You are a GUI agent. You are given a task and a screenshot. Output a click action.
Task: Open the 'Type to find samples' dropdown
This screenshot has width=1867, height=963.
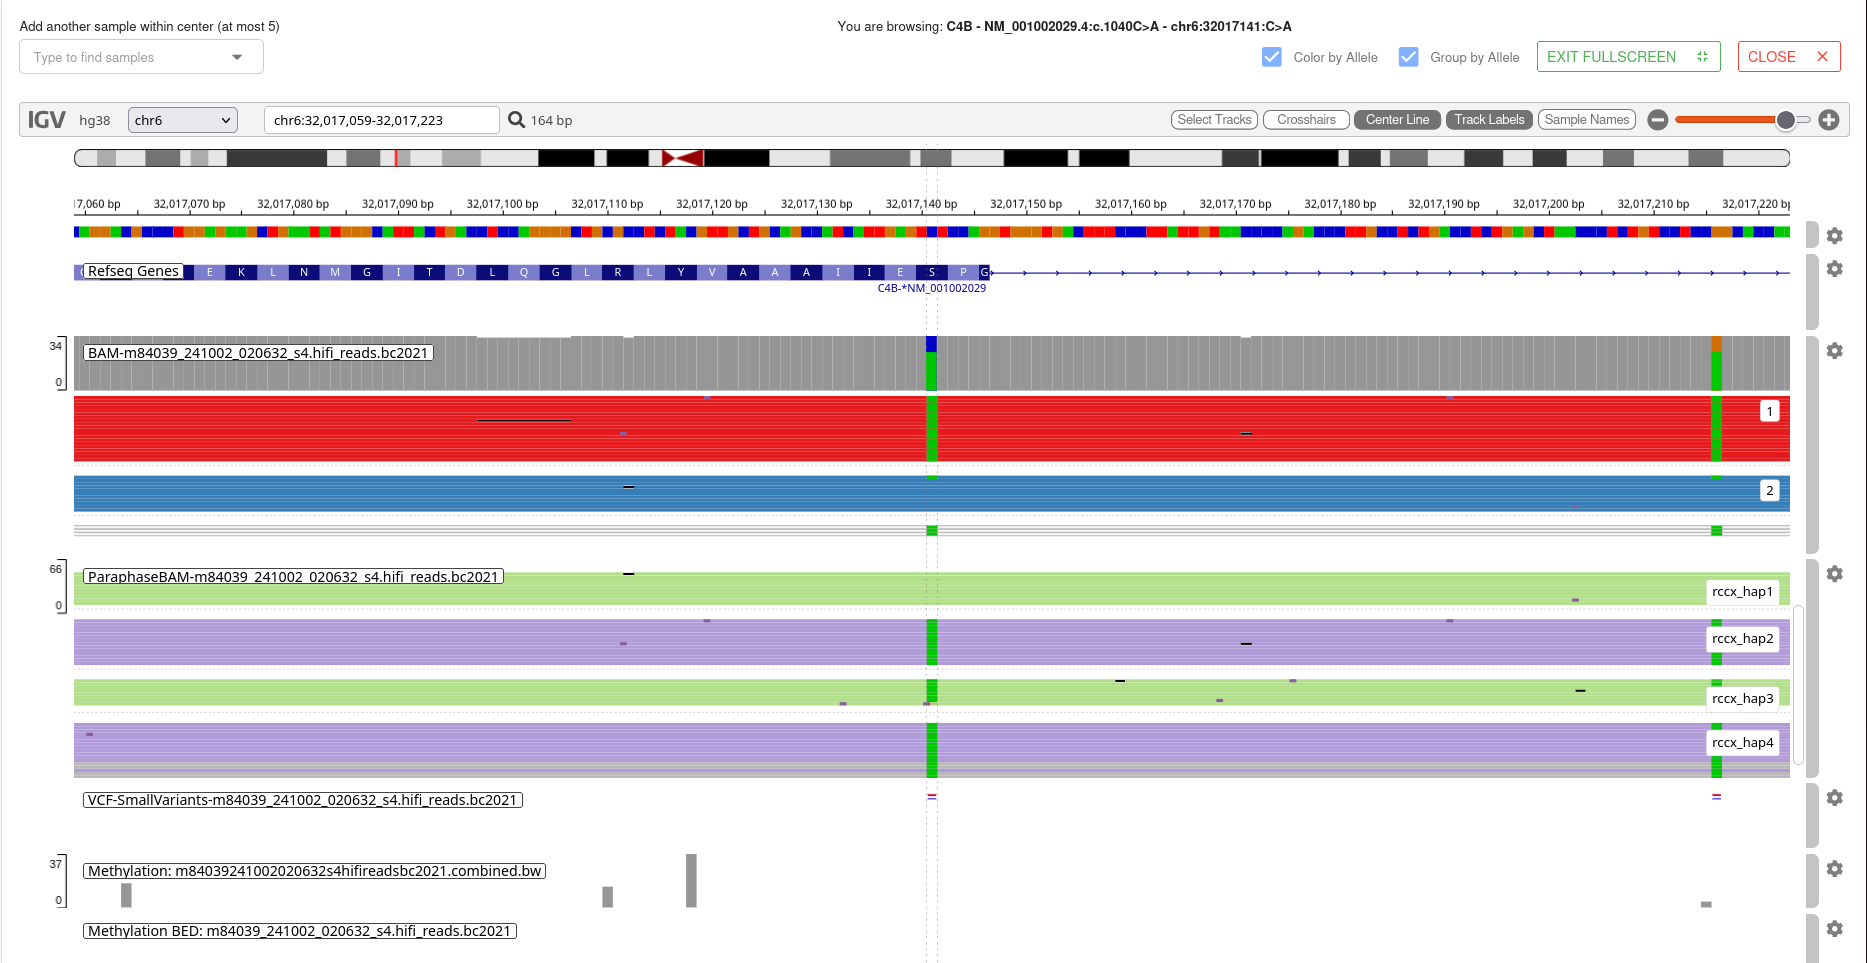[141, 57]
